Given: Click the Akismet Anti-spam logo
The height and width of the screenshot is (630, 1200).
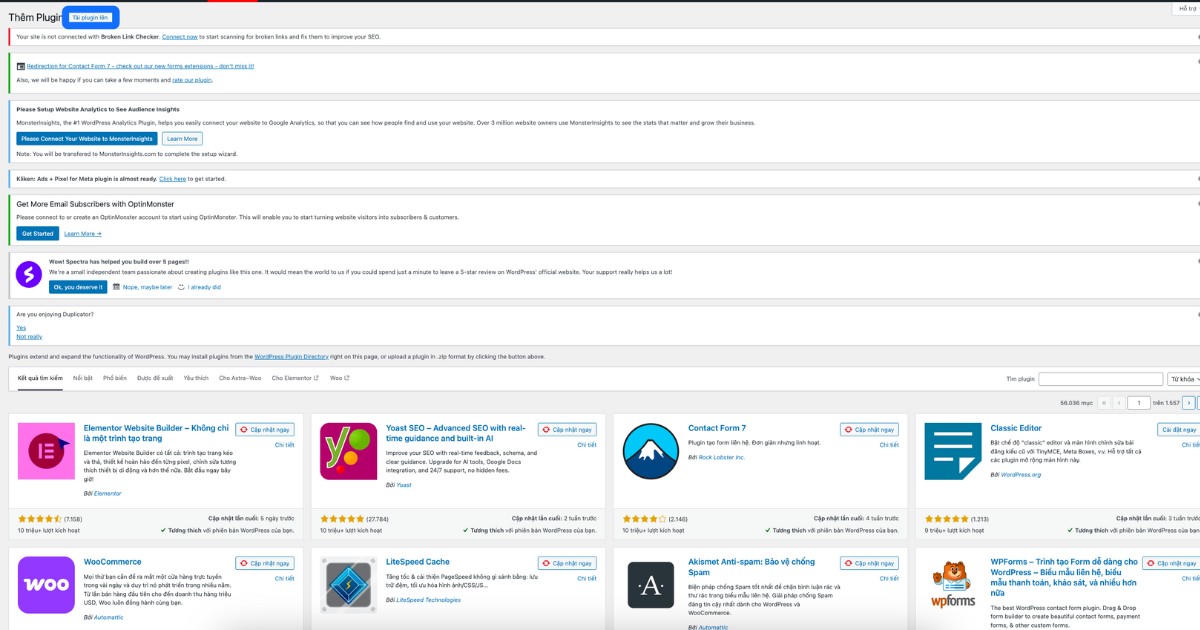Looking at the screenshot, I should 651,585.
